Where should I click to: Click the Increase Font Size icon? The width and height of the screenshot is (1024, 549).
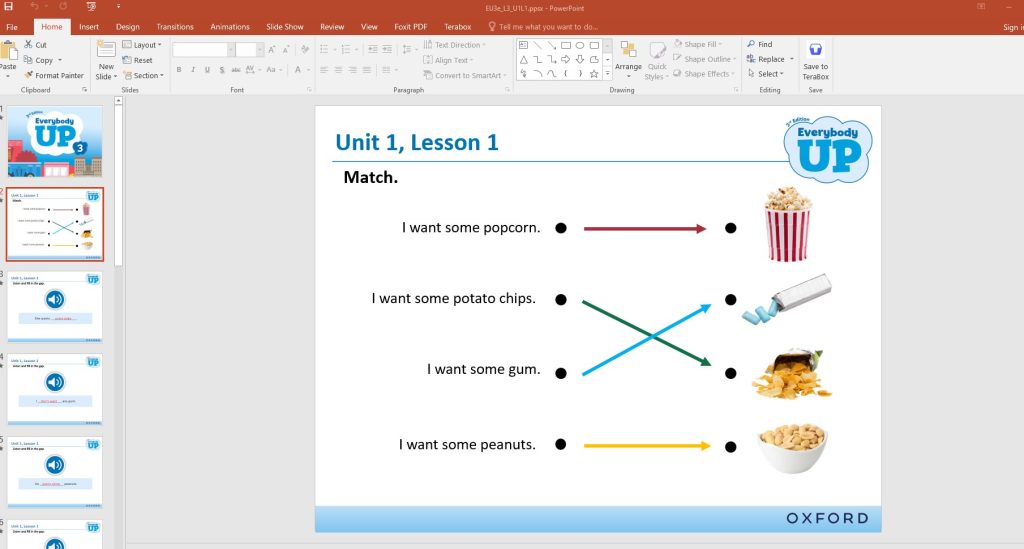pyautogui.click(x=272, y=50)
